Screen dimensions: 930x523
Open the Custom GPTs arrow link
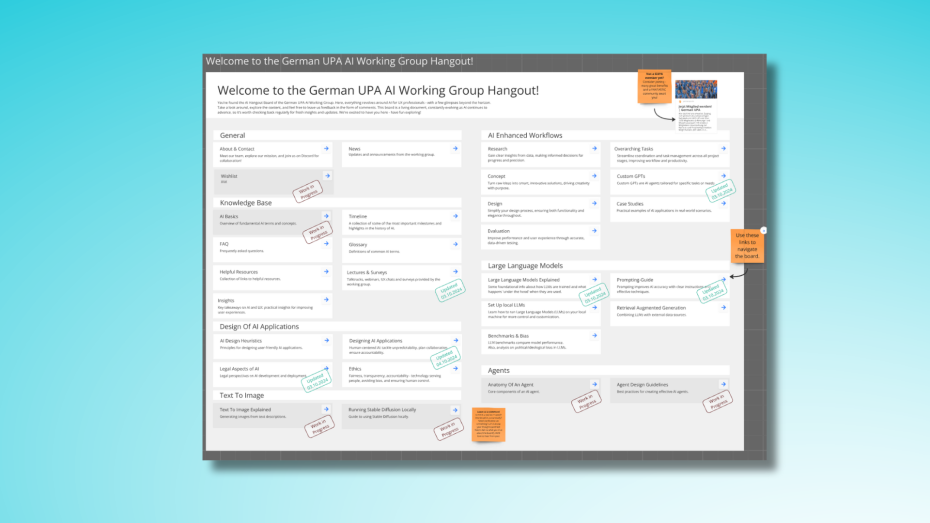pyautogui.click(x=724, y=176)
